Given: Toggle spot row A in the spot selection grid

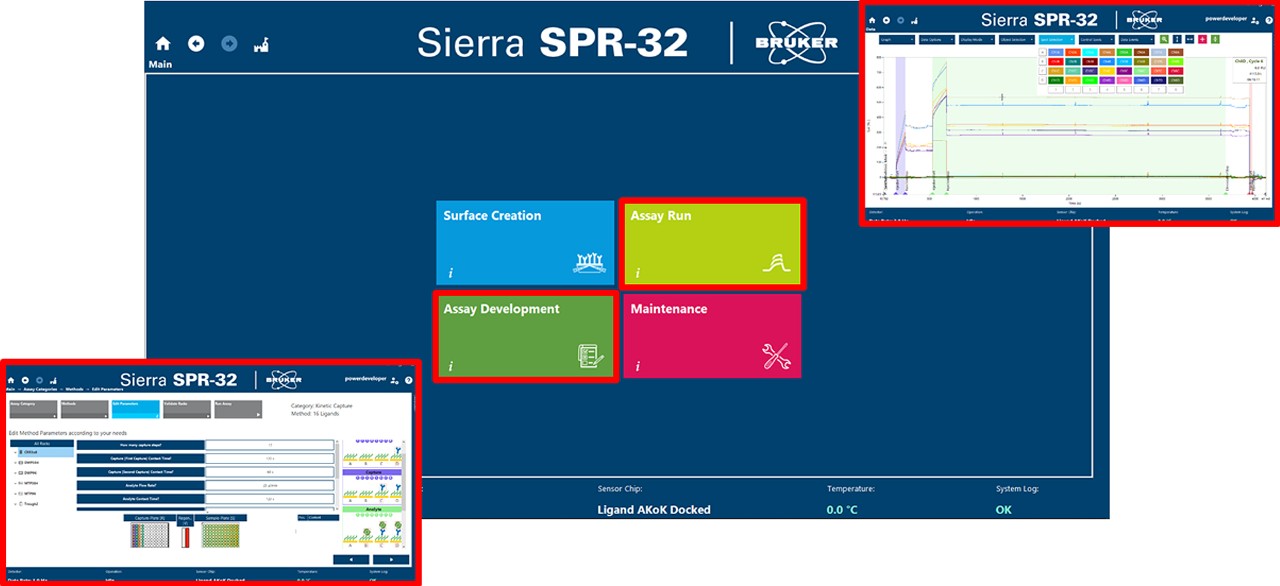Looking at the screenshot, I should coord(1042,51).
